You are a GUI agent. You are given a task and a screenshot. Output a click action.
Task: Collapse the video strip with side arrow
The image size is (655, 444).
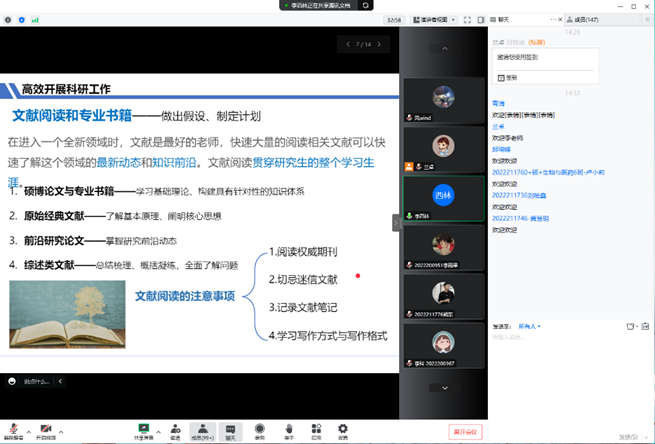click(x=394, y=223)
